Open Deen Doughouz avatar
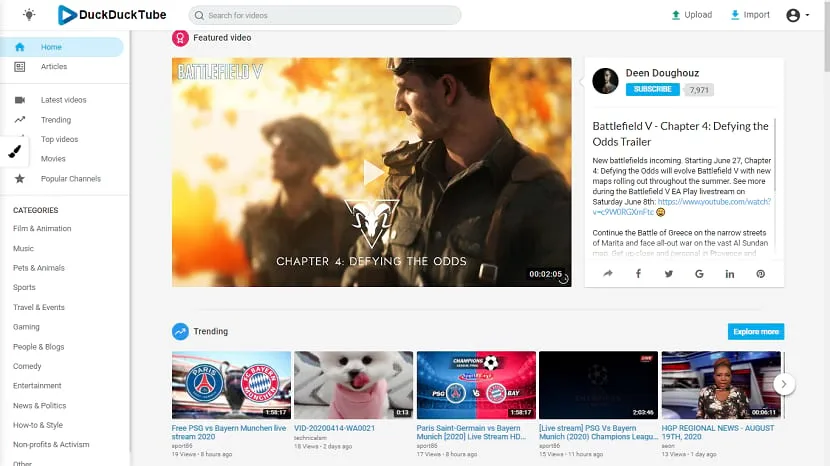Viewport: 830px width, 466px height. tap(605, 81)
